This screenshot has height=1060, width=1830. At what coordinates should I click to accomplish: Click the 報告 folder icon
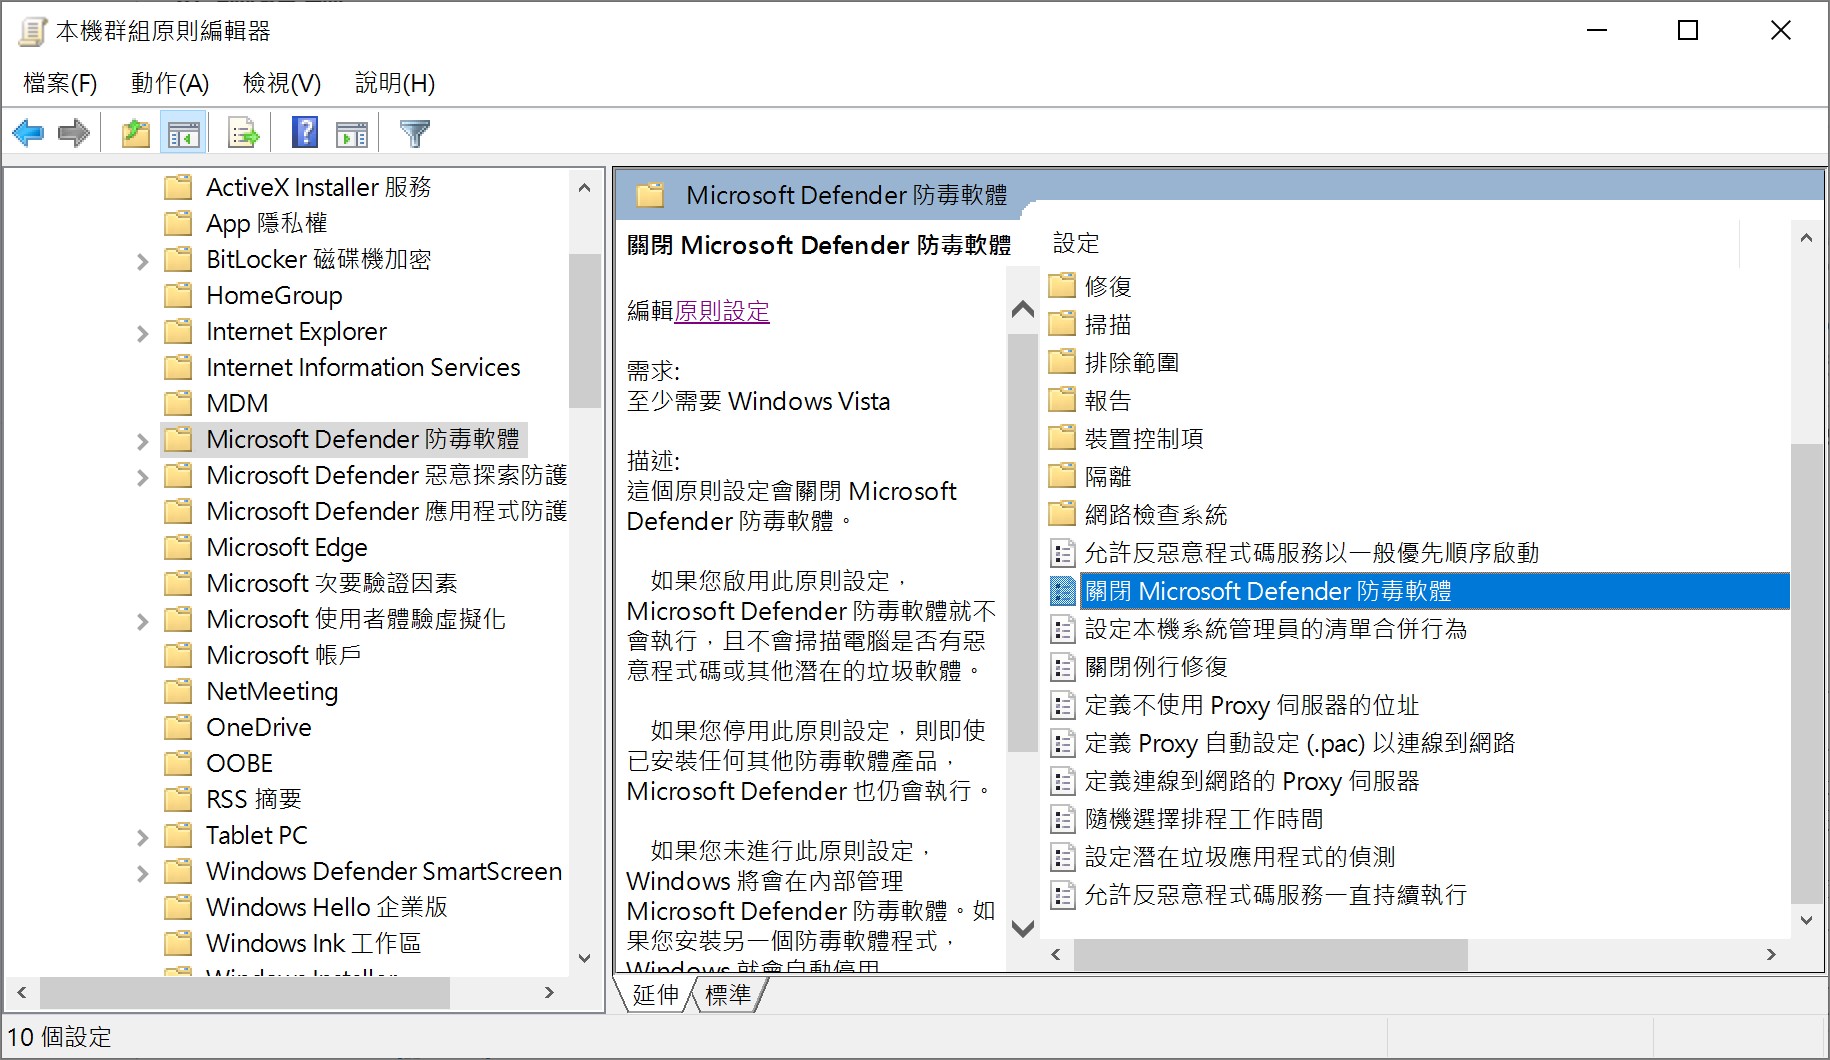(x=1062, y=400)
